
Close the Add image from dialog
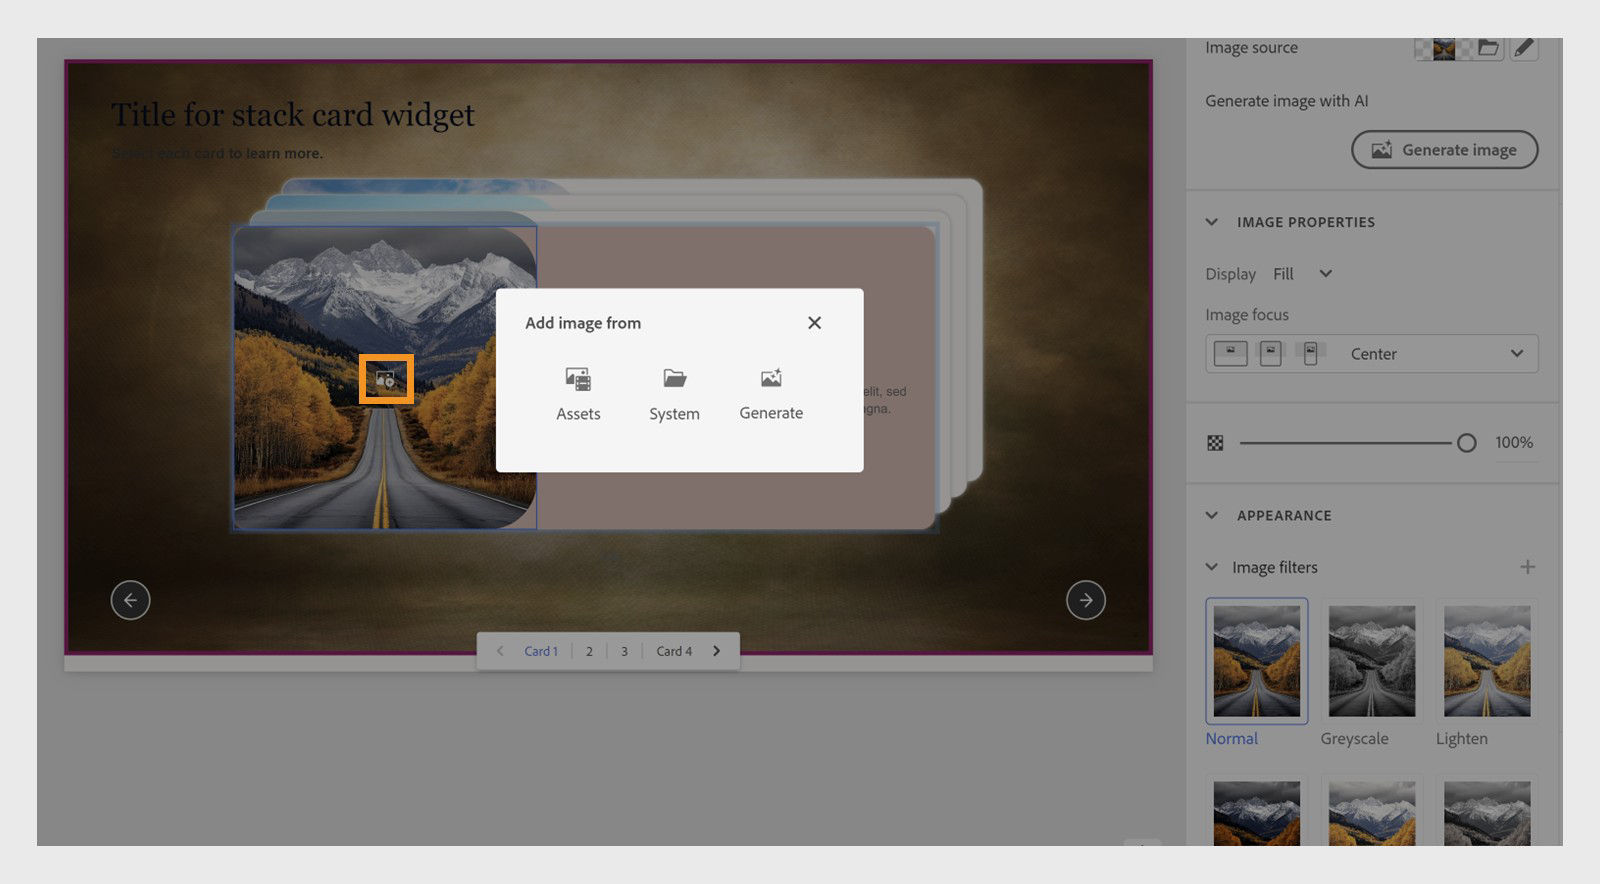[x=814, y=323]
